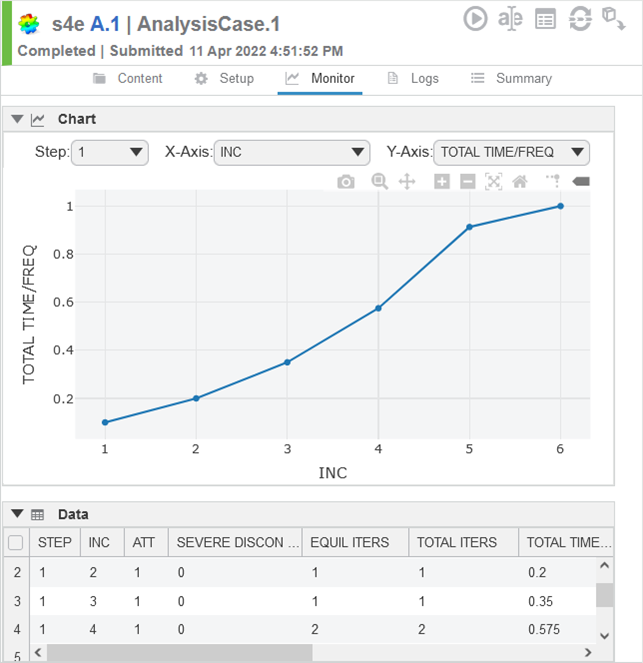Viewport: 643px width, 663px height.
Task: Click the rename text icon
Action: coord(511,18)
